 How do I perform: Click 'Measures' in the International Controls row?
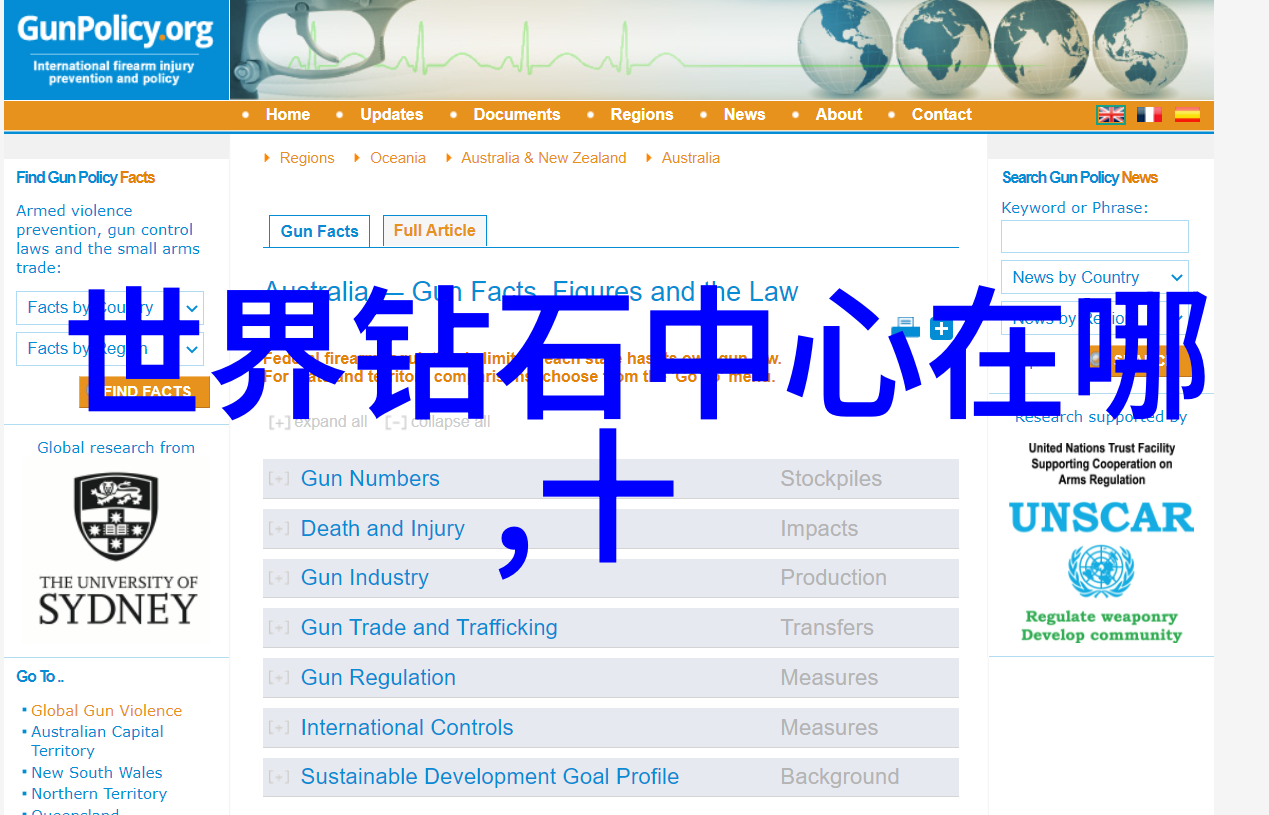tap(829, 728)
